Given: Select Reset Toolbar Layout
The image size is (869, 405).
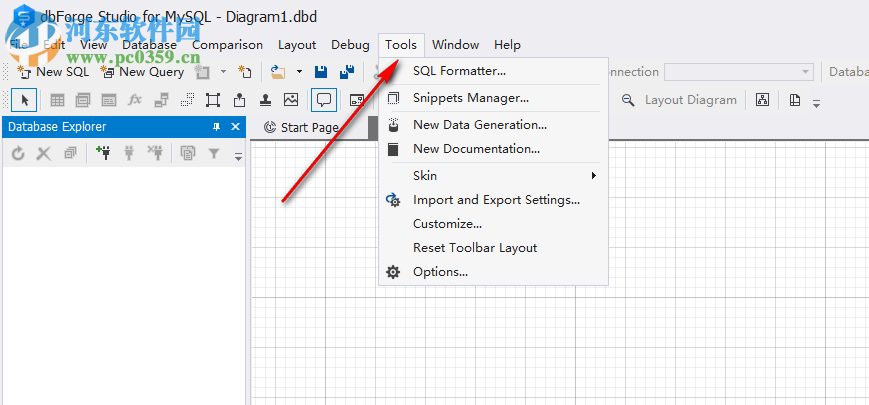Looking at the screenshot, I should (494, 248).
